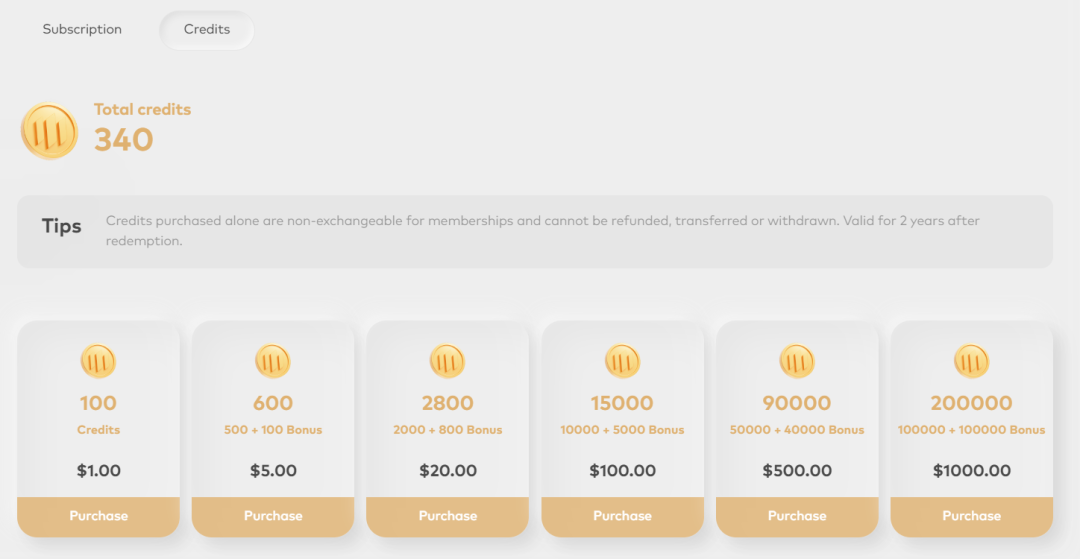Click the coin icon on 100 credits card
The height and width of the screenshot is (559, 1080).
coord(98,361)
